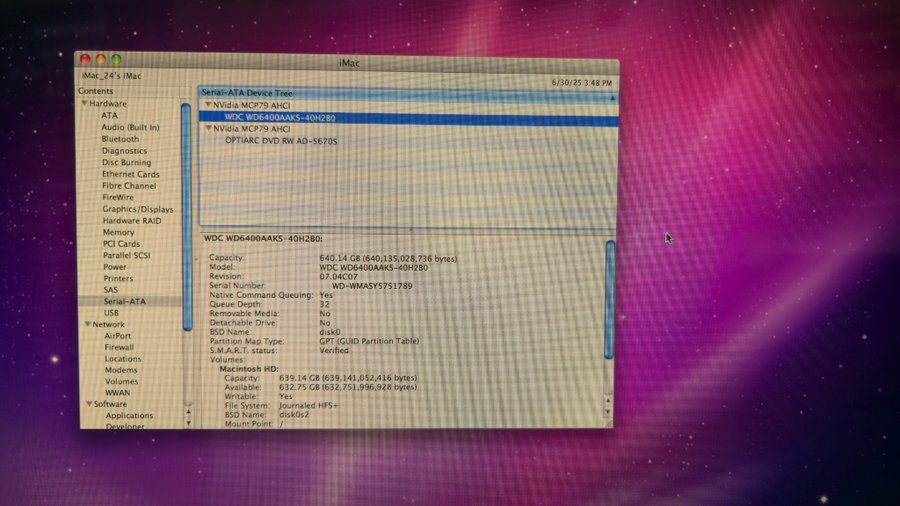Click the sidebar's blue scrollbar thumb
This screenshot has width=900, height=506.
pos(186,215)
